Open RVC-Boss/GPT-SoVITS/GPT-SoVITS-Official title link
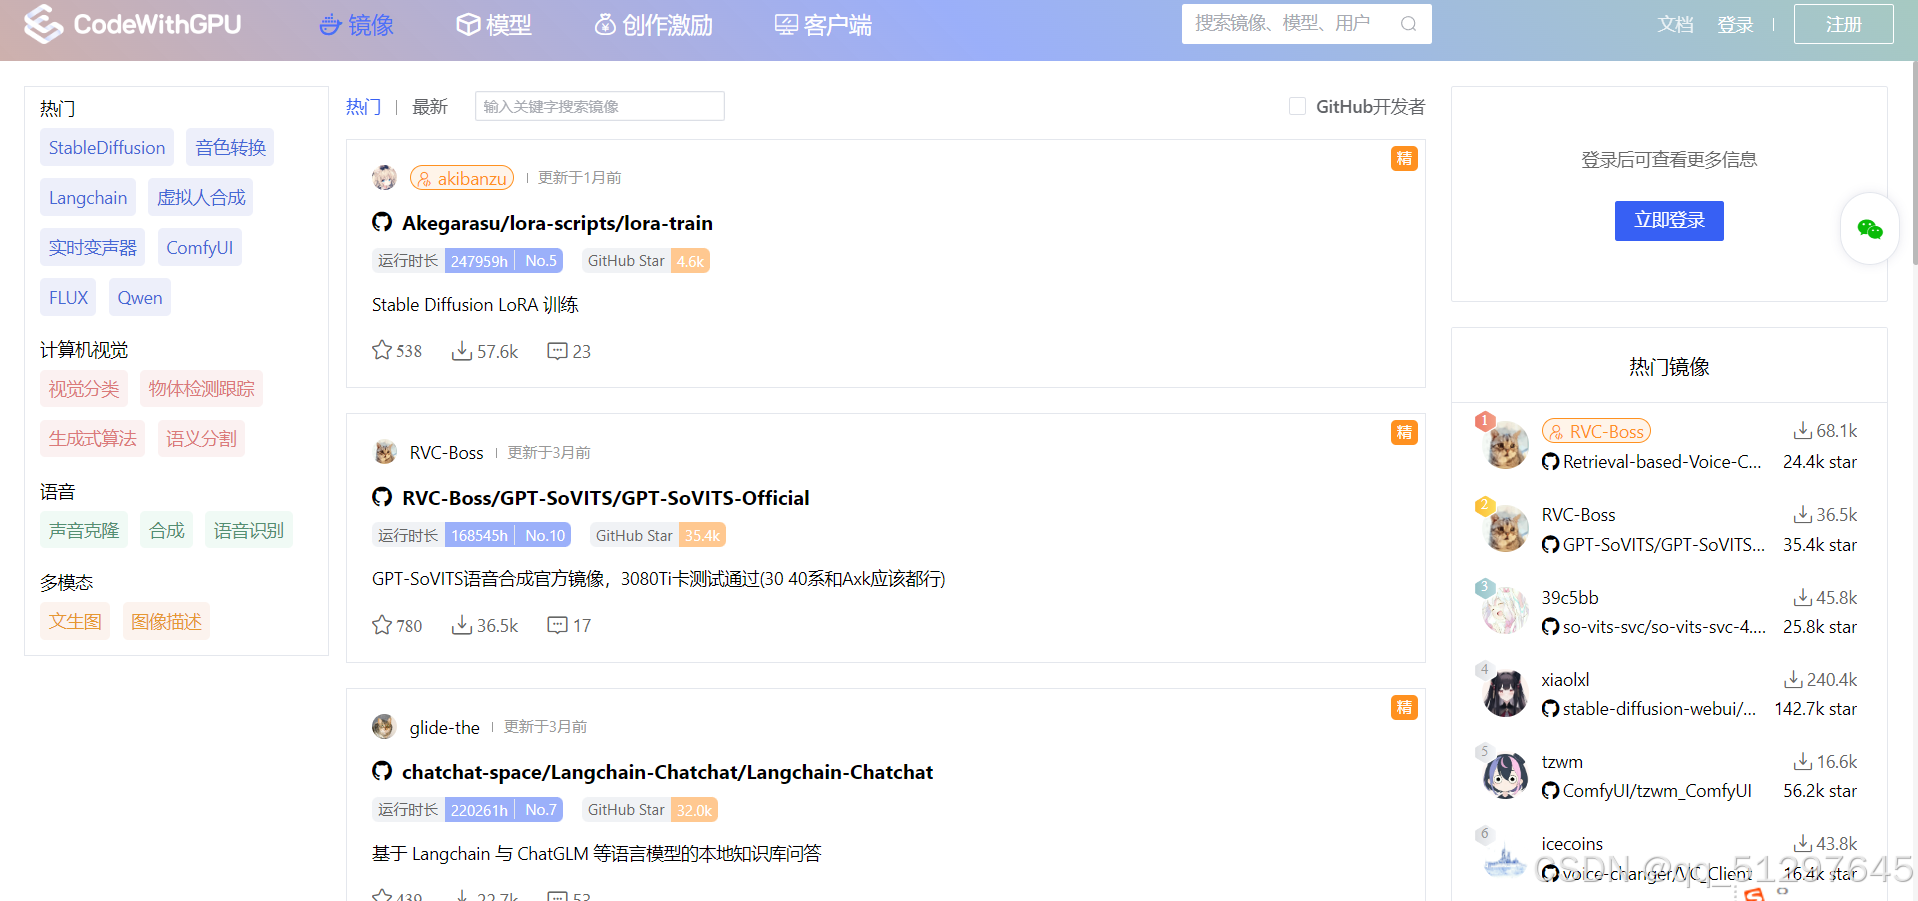1918x901 pixels. tap(606, 497)
